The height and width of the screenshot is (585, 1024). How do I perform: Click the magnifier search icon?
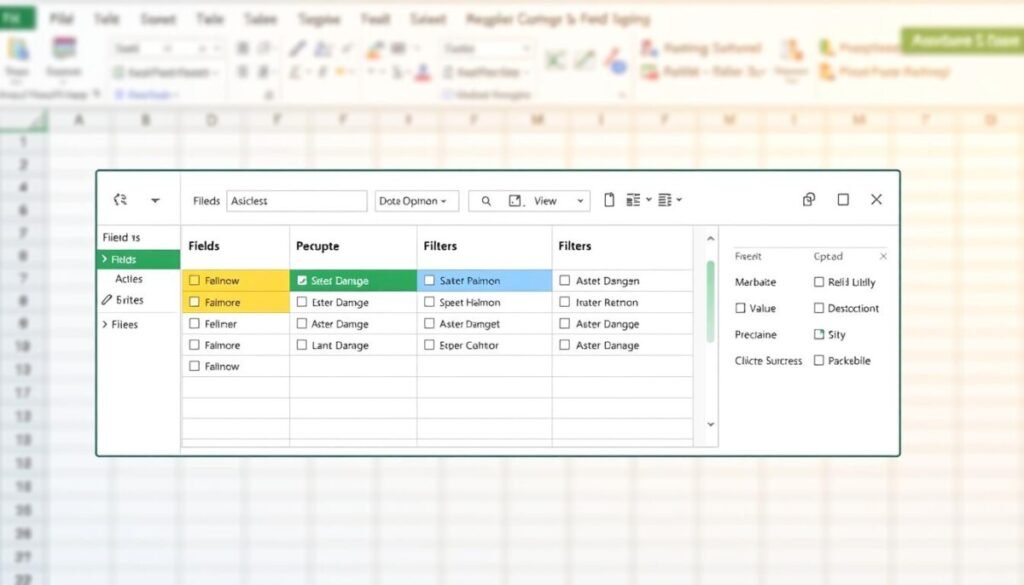pyautogui.click(x=486, y=201)
